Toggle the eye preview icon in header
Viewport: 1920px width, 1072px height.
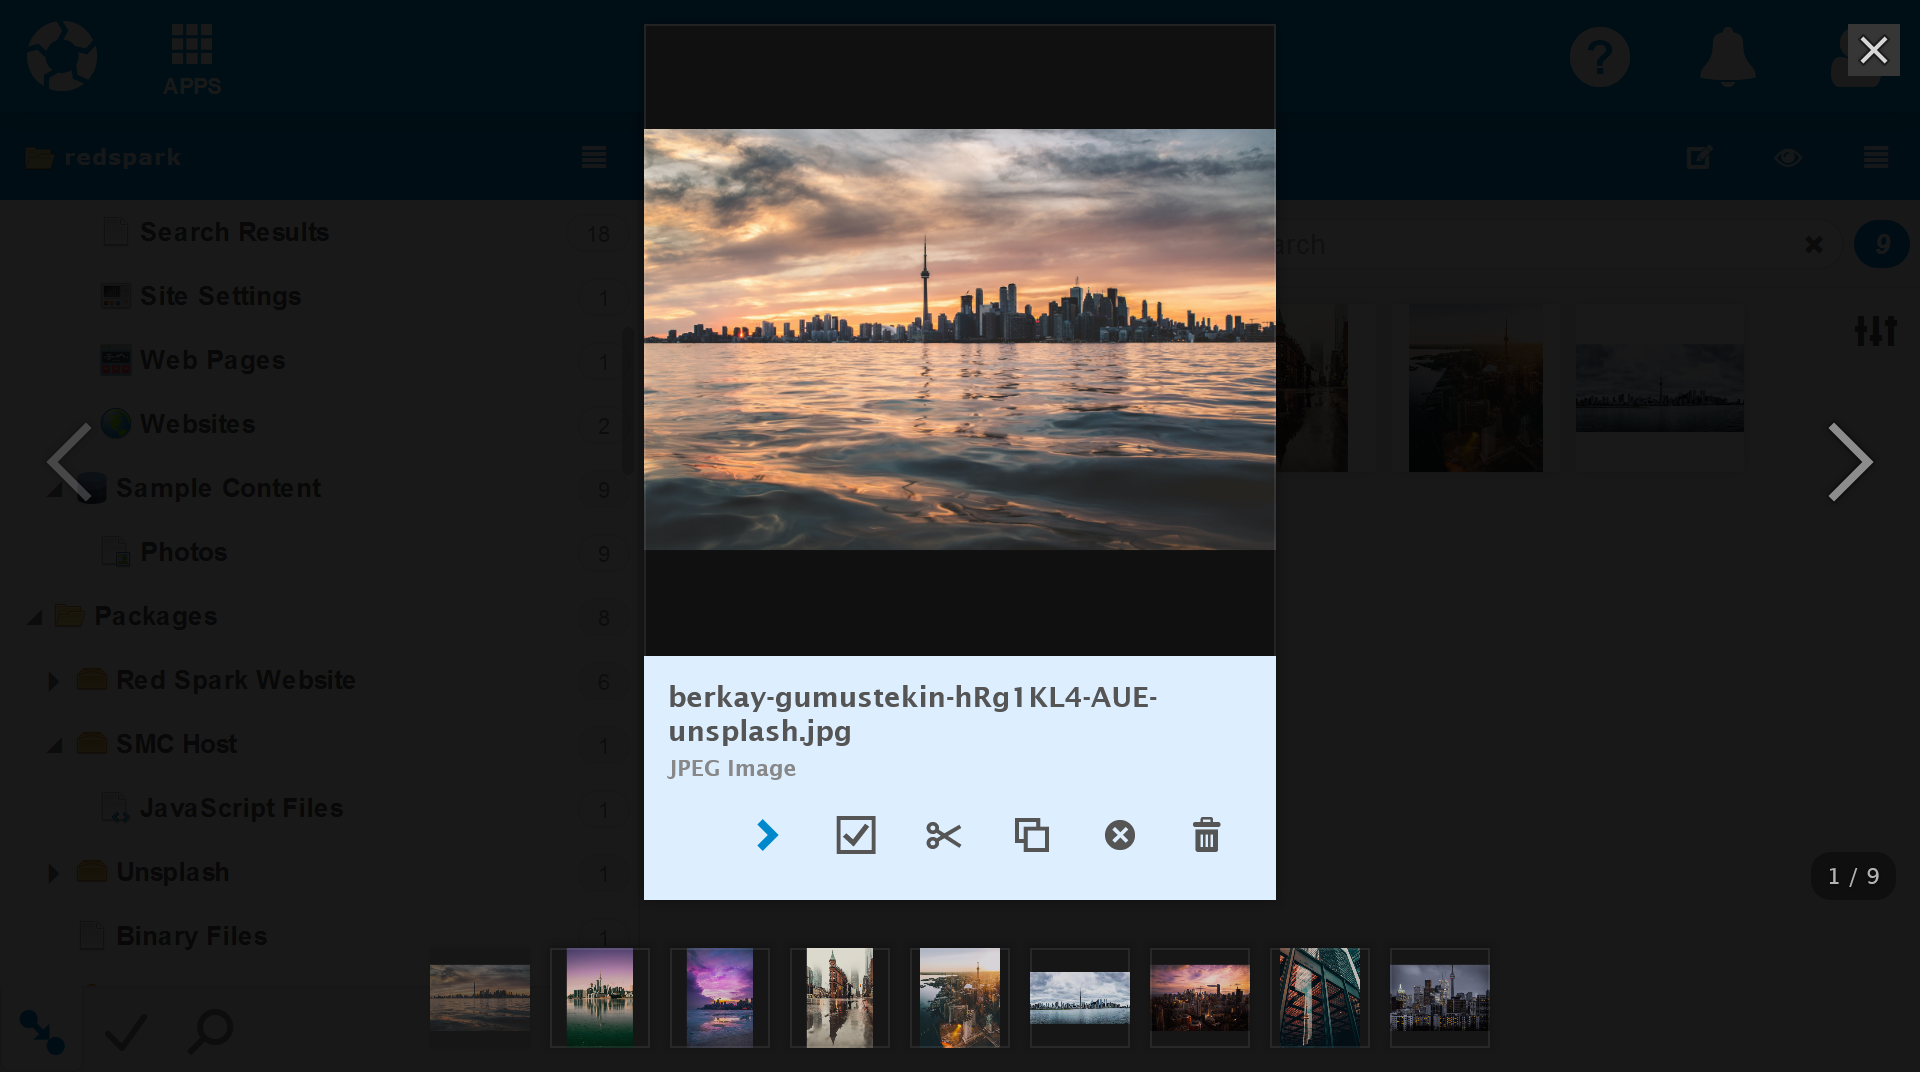click(x=1787, y=158)
